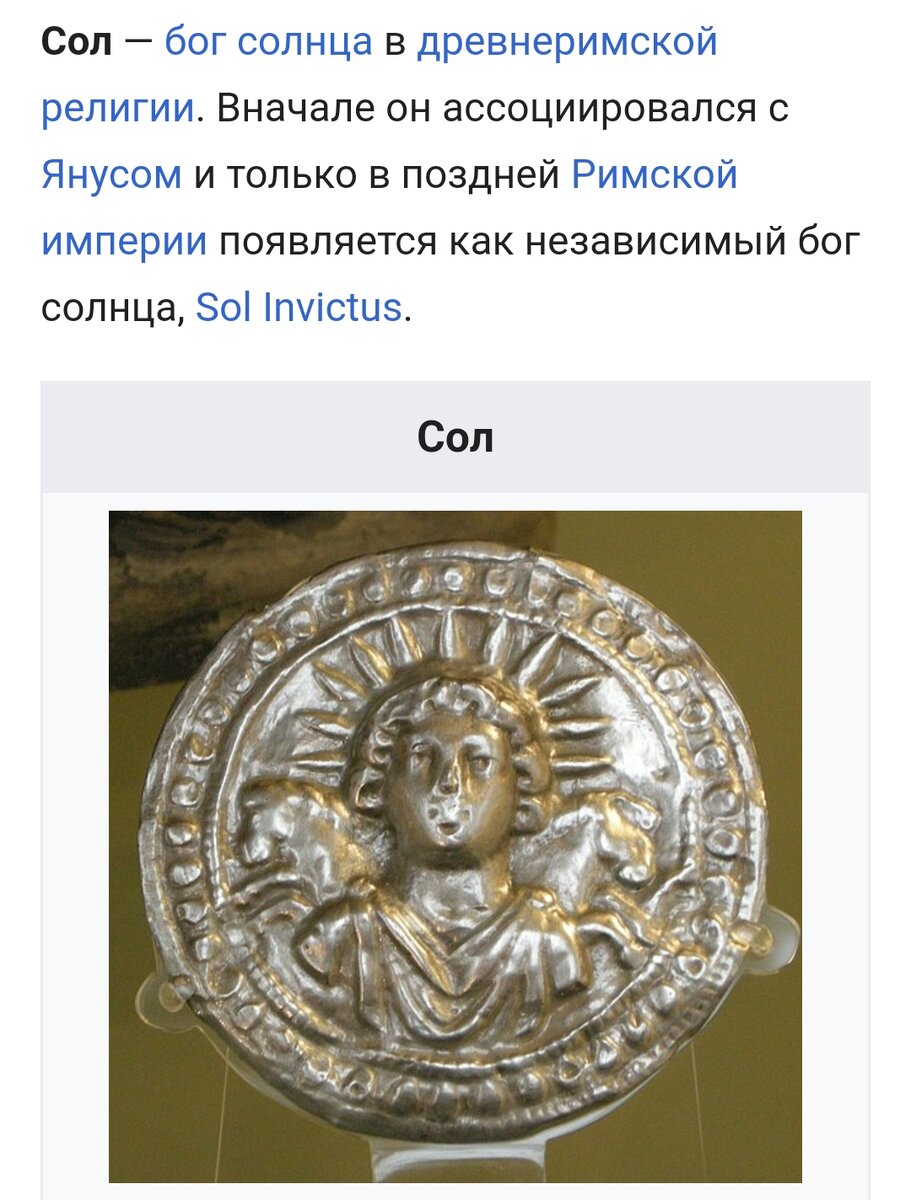Follow the "религии" link text
The image size is (911, 1200).
pos(117,108)
